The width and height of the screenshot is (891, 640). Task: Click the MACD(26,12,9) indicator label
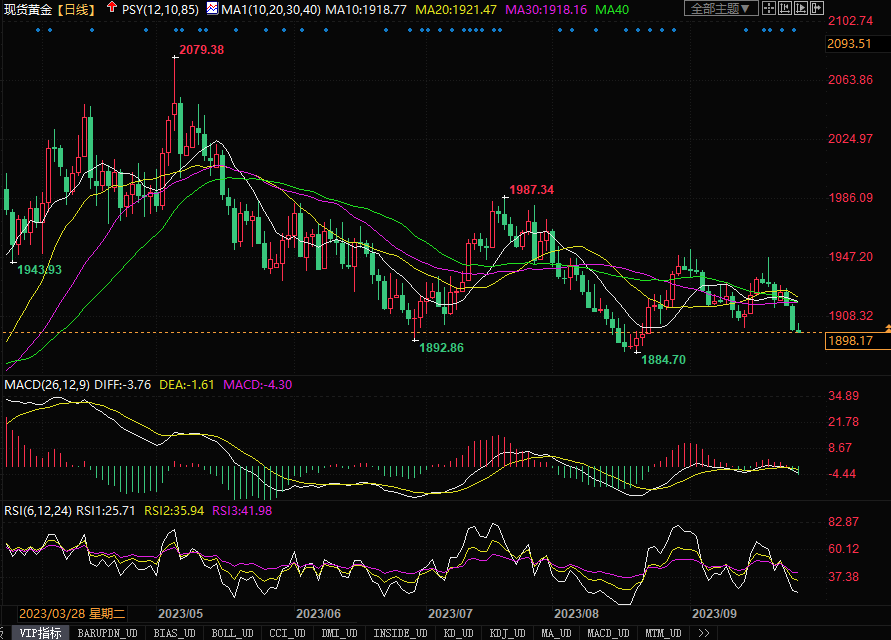tap(47, 384)
